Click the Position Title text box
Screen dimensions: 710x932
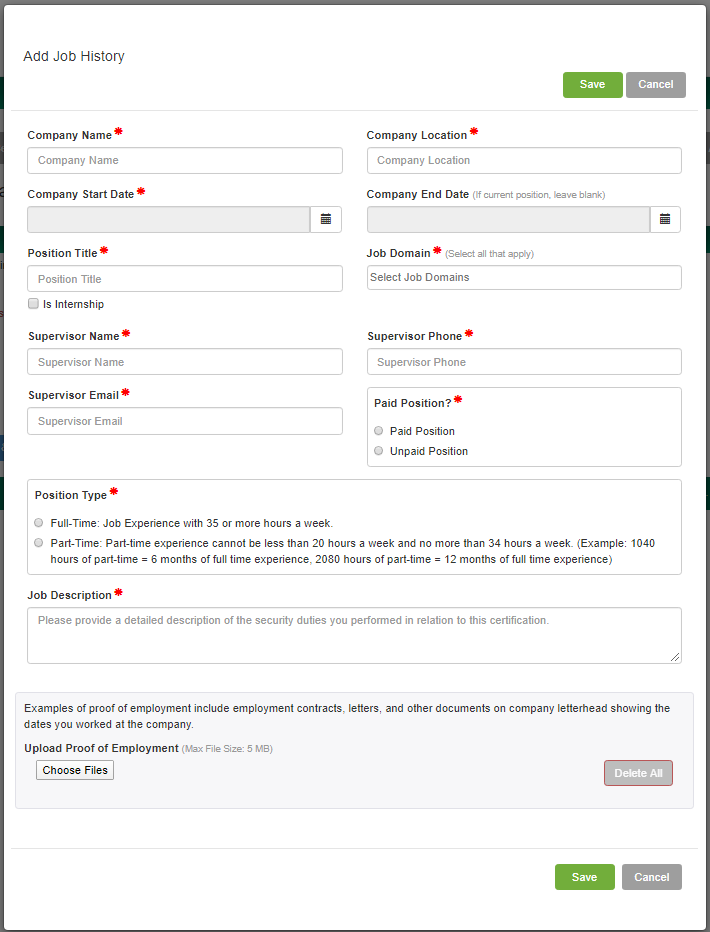tap(185, 279)
